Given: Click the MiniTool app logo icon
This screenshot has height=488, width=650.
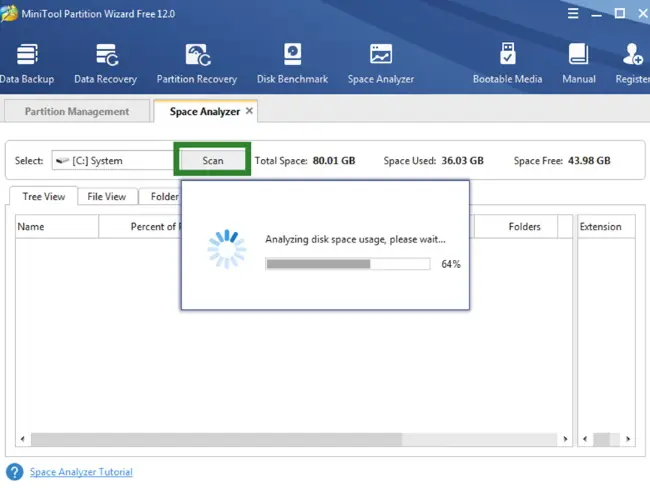Looking at the screenshot, I should (9, 13).
